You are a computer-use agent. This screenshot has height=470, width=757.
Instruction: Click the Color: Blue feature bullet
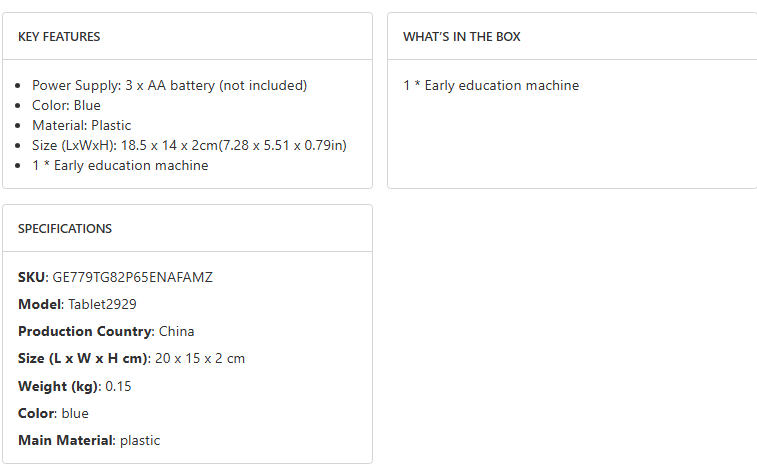[66, 106]
